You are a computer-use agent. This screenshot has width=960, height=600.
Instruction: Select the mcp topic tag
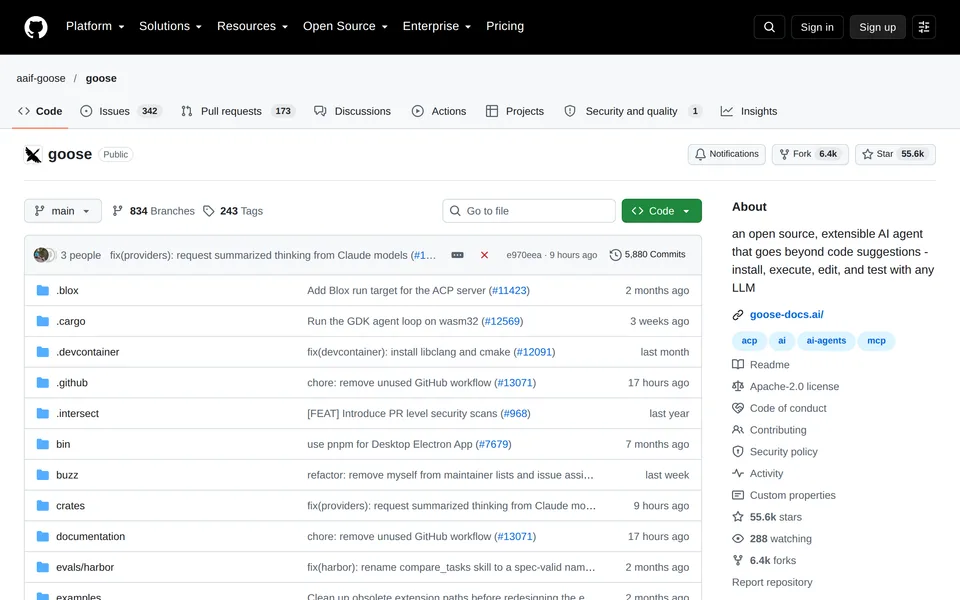876,340
